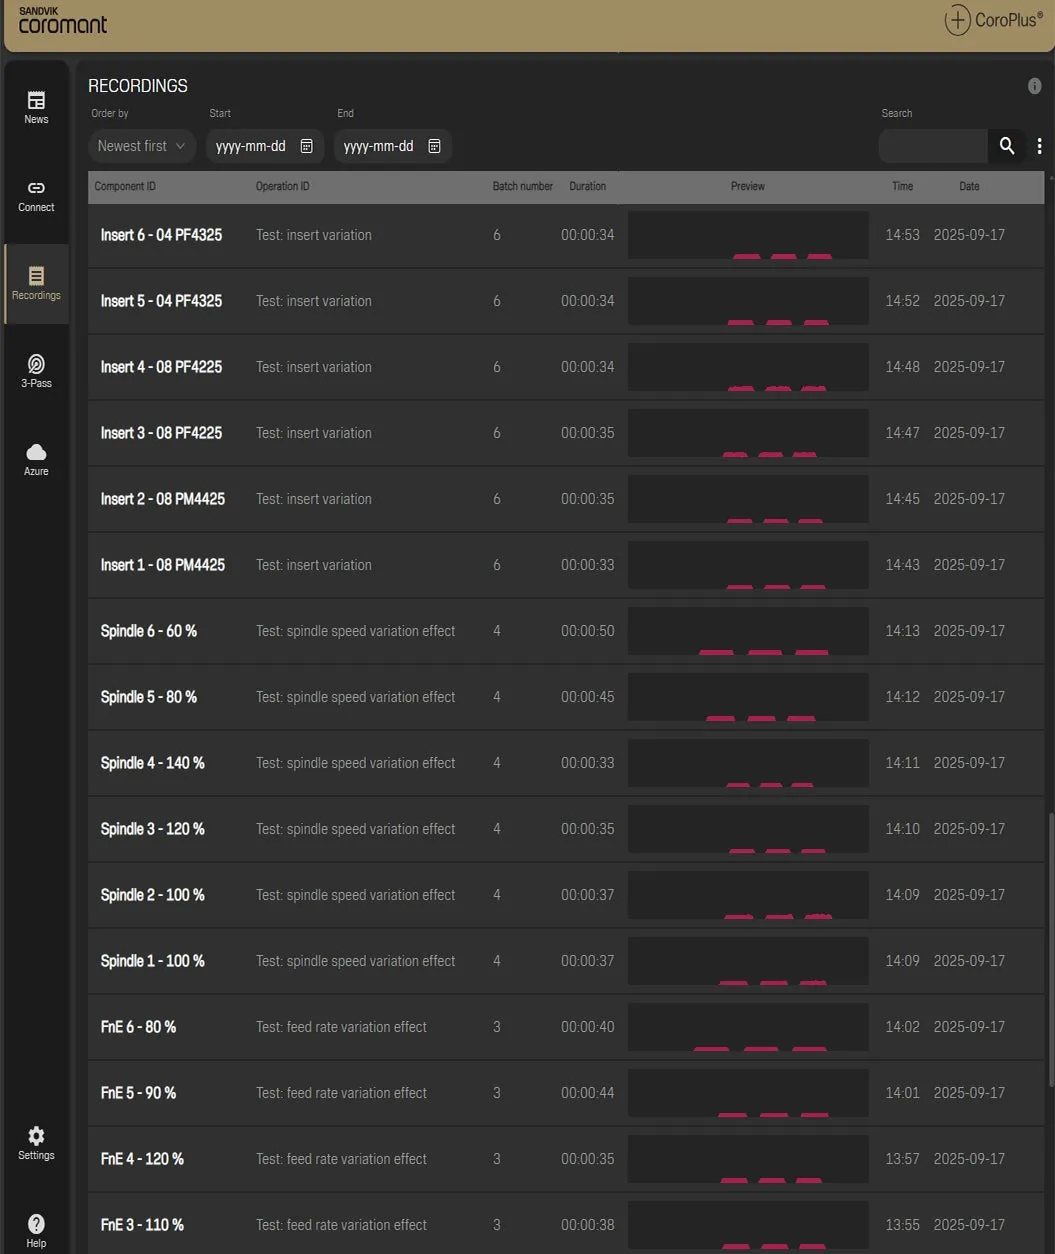Sort by Duration column header
This screenshot has height=1254, width=1055.
click(x=587, y=186)
